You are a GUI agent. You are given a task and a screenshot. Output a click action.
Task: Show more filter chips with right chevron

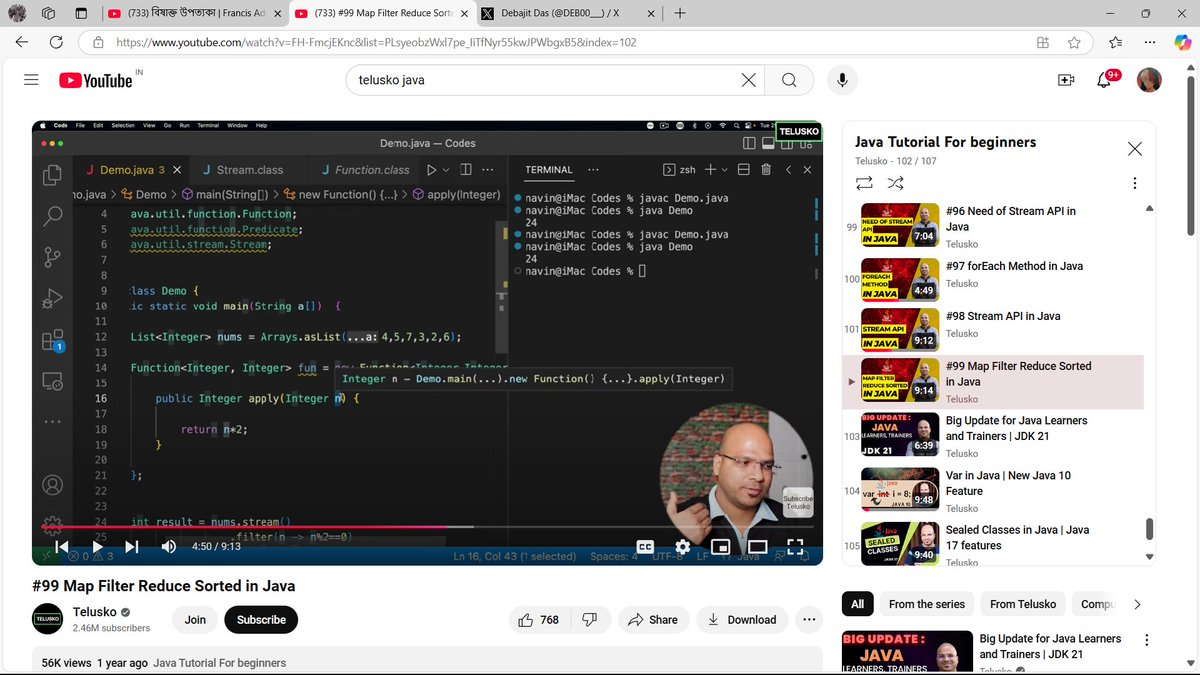point(1136,604)
